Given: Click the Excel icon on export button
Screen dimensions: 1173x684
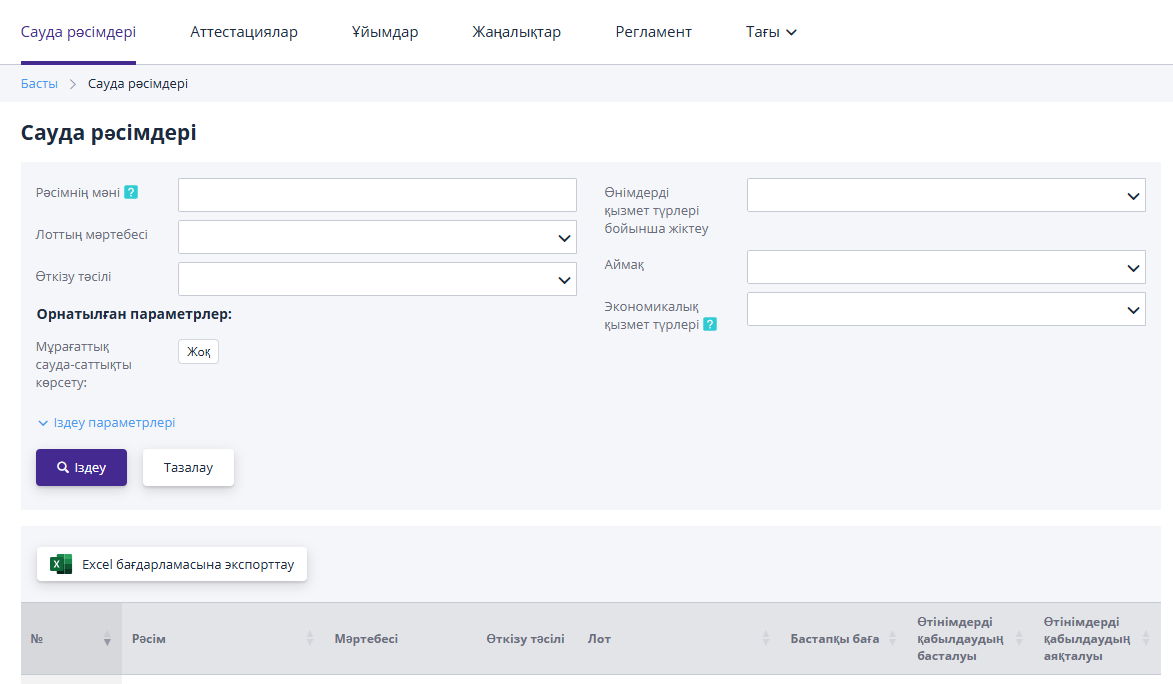Looking at the screenshot, I should 61,564.
